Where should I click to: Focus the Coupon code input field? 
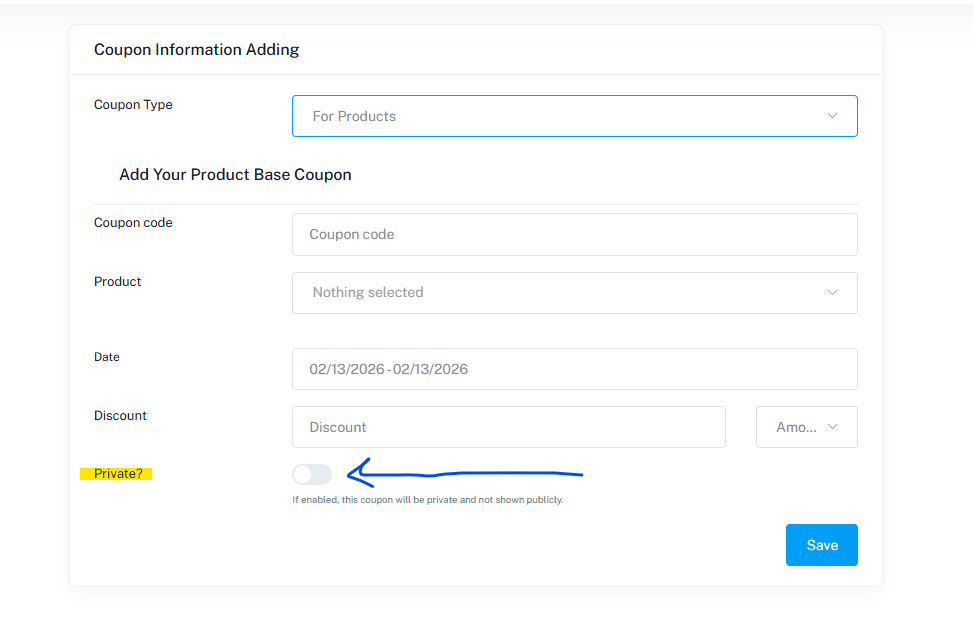574,234
